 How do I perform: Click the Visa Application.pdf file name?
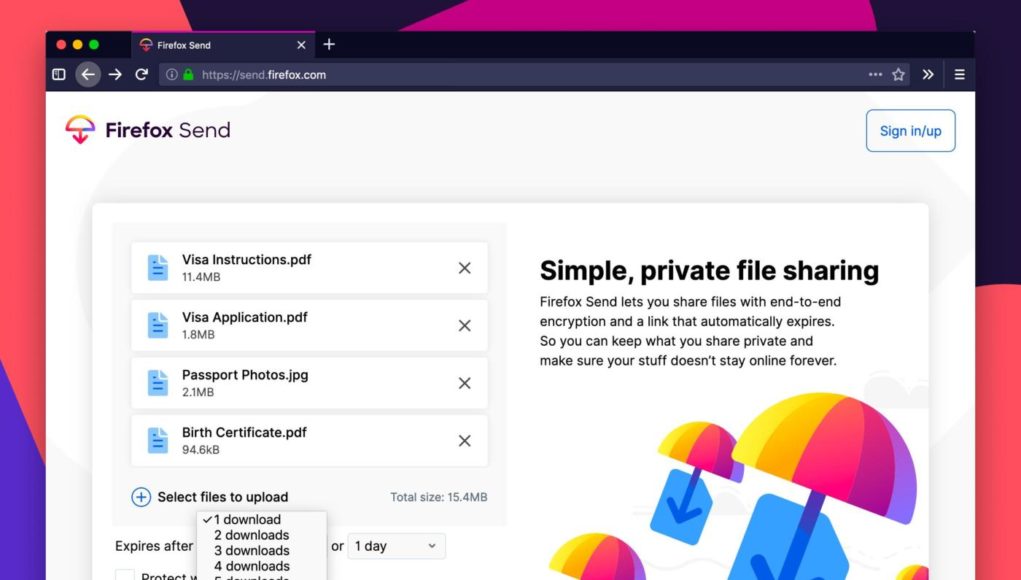(x=245, y=318)
